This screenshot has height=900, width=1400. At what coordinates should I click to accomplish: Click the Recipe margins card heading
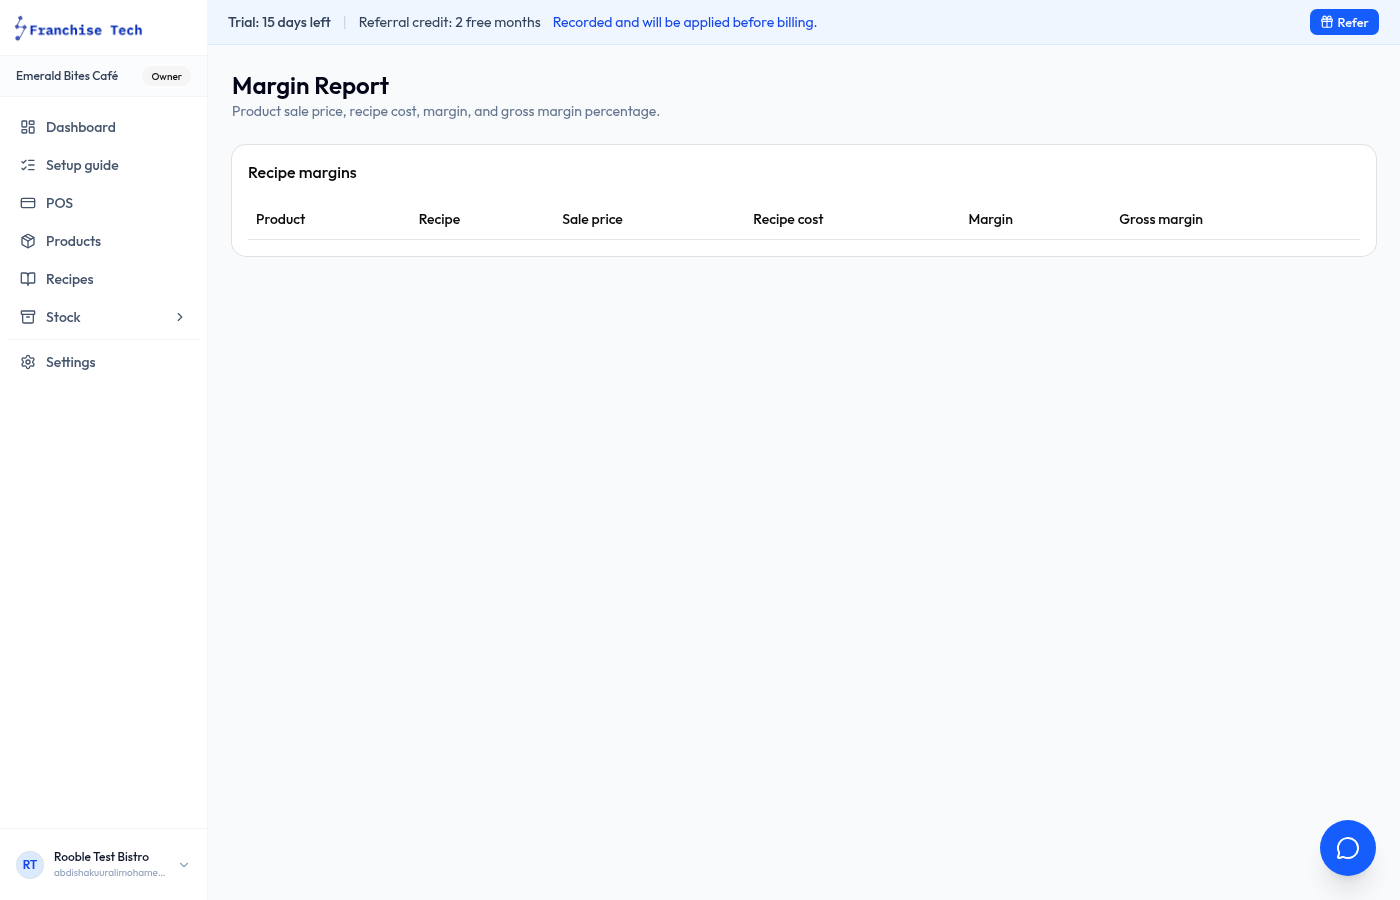pyautogui.click(x=302, y=173)
